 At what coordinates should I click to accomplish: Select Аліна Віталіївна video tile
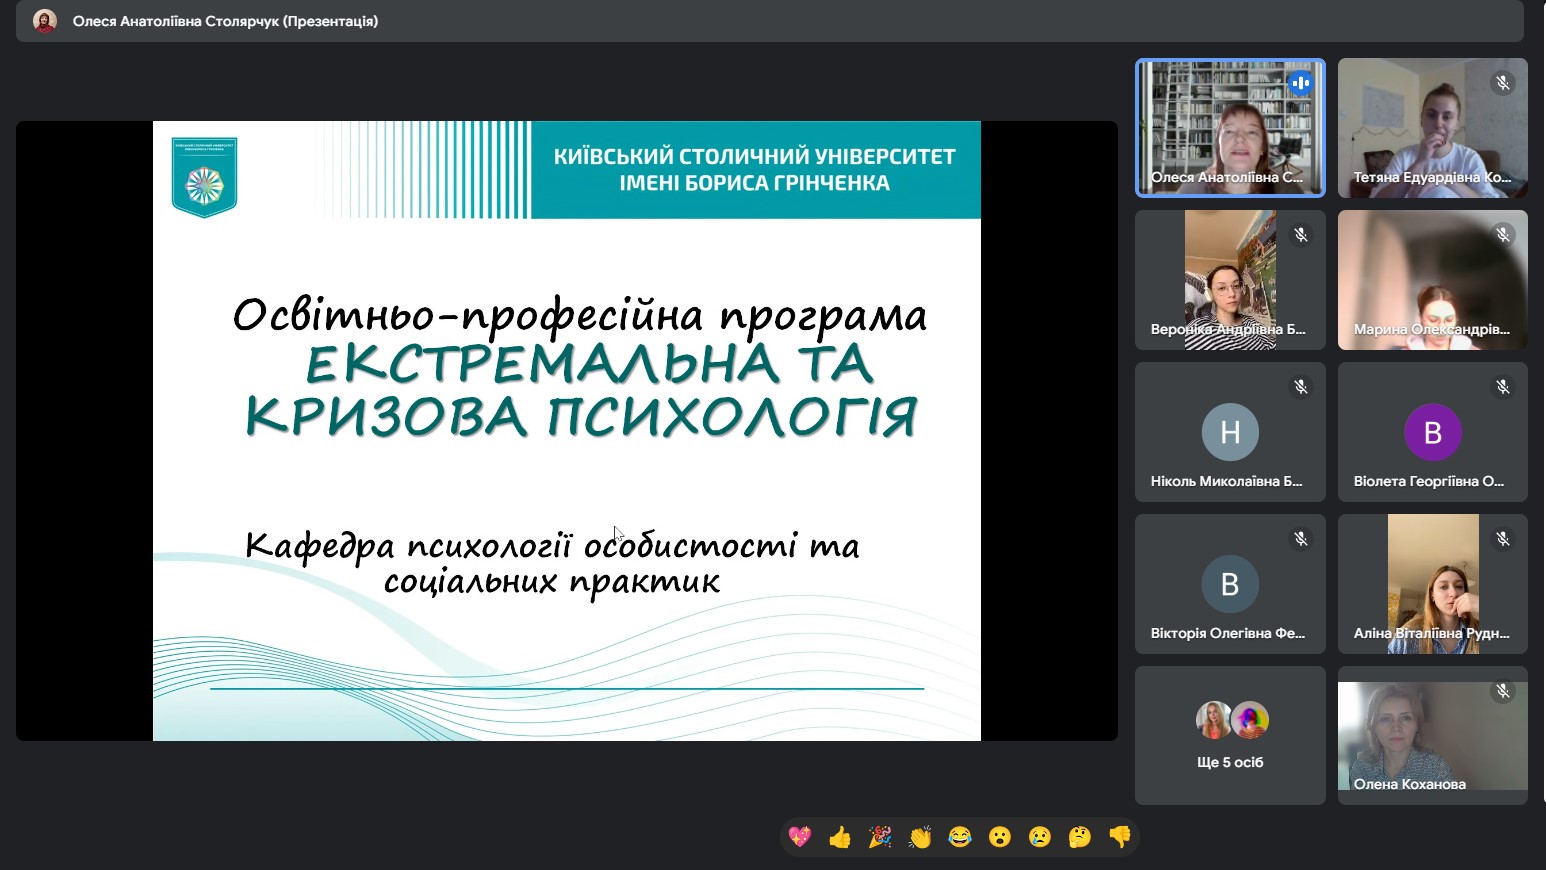pyautogui.click(x=1433, y=584)
